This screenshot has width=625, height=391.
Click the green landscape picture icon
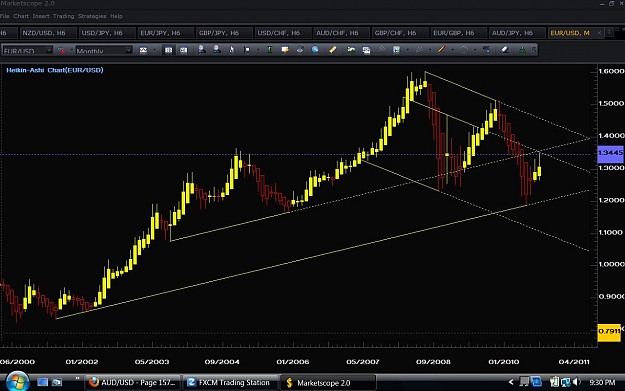point(351,50)
